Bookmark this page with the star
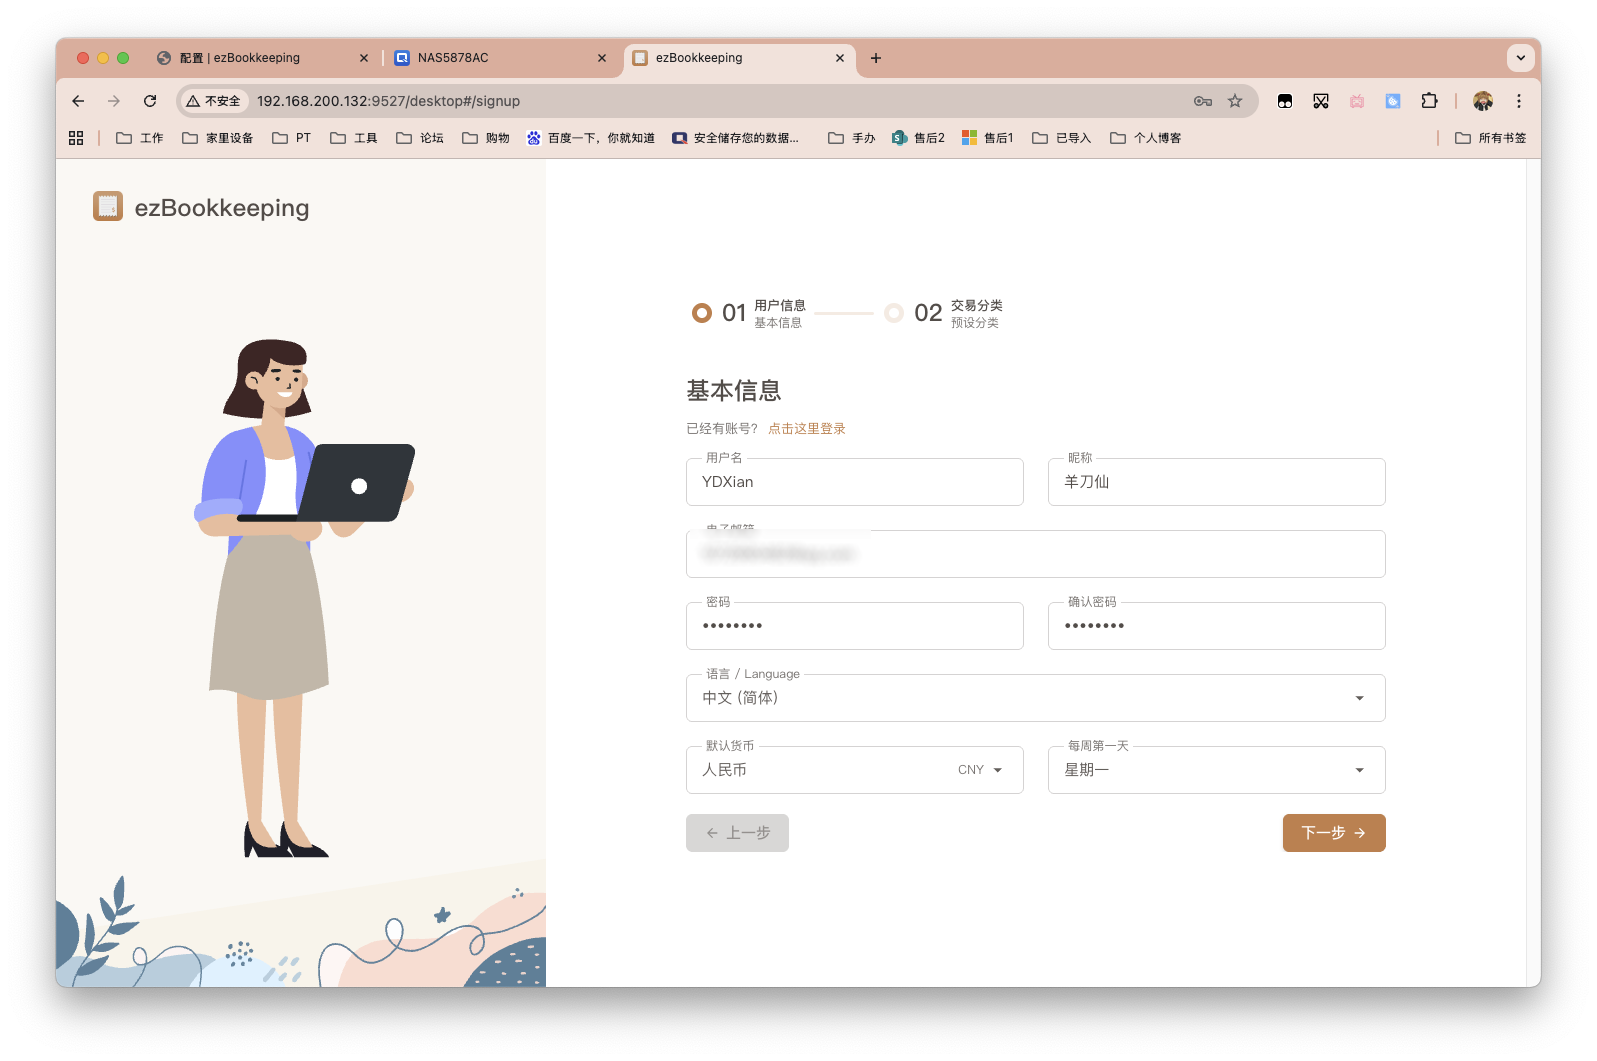The width and height of the screenshot is (1597, 1061). 1235,101
